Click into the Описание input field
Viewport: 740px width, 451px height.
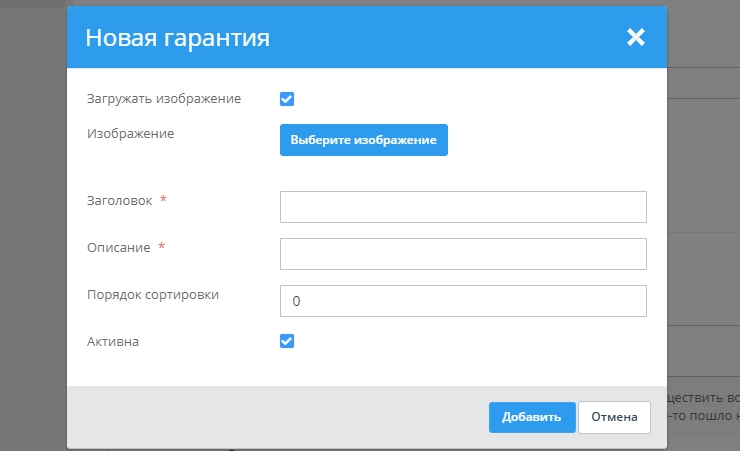click(463, 254)
